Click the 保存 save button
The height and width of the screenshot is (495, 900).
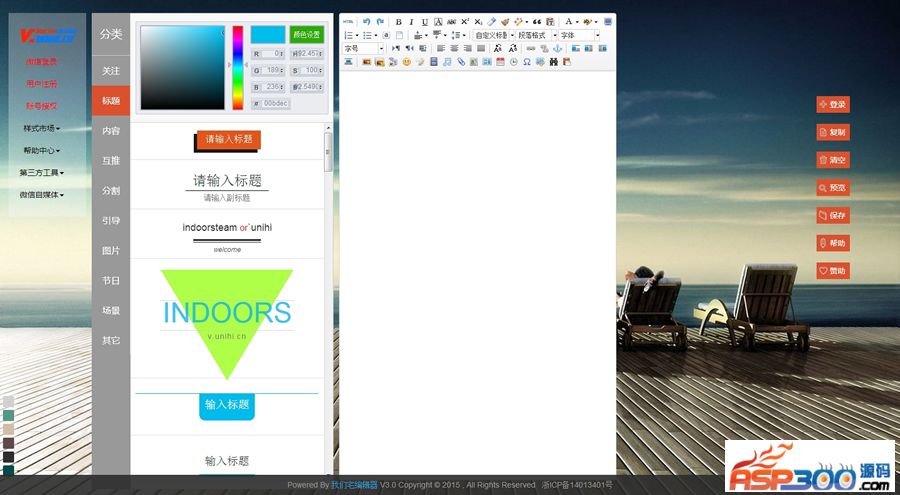(833, 215)
